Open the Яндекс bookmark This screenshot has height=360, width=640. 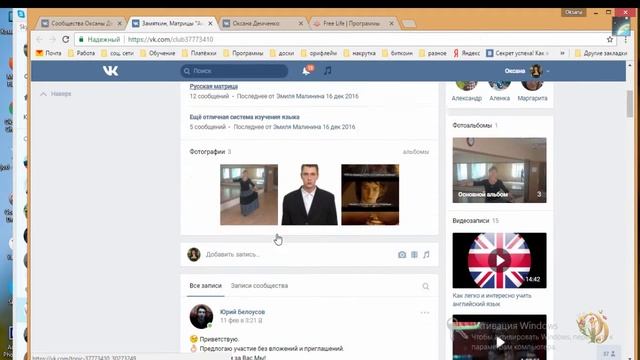coord(466,53)
